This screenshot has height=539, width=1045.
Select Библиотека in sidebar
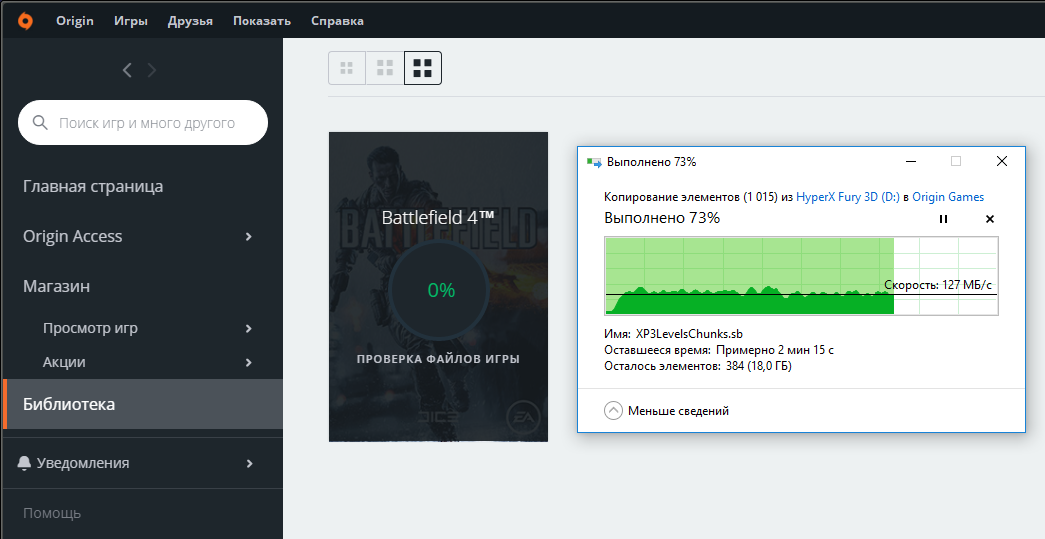(x=143, y=404)
